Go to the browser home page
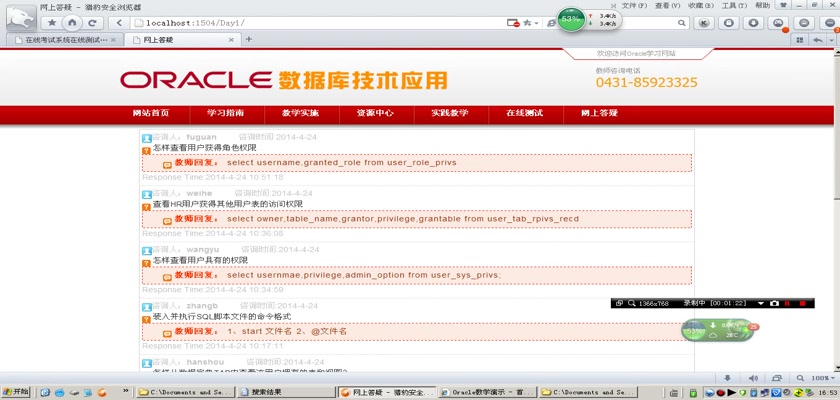840x400 pixels. (x=72, y=23)
